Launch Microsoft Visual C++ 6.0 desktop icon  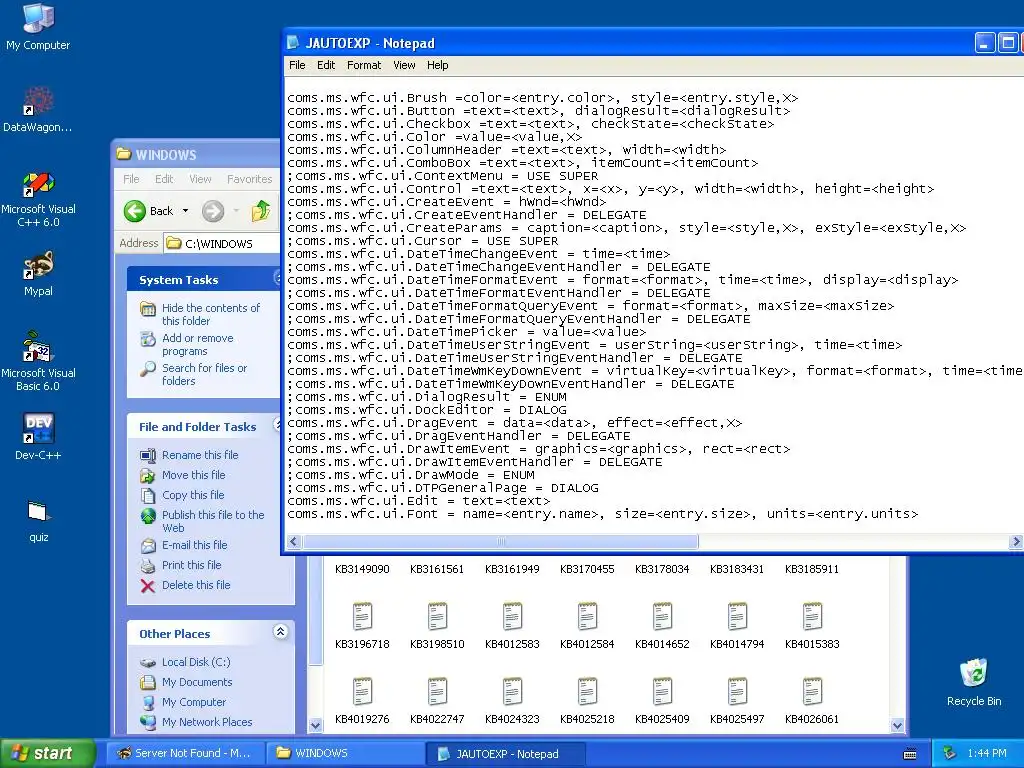click(38, 199)
